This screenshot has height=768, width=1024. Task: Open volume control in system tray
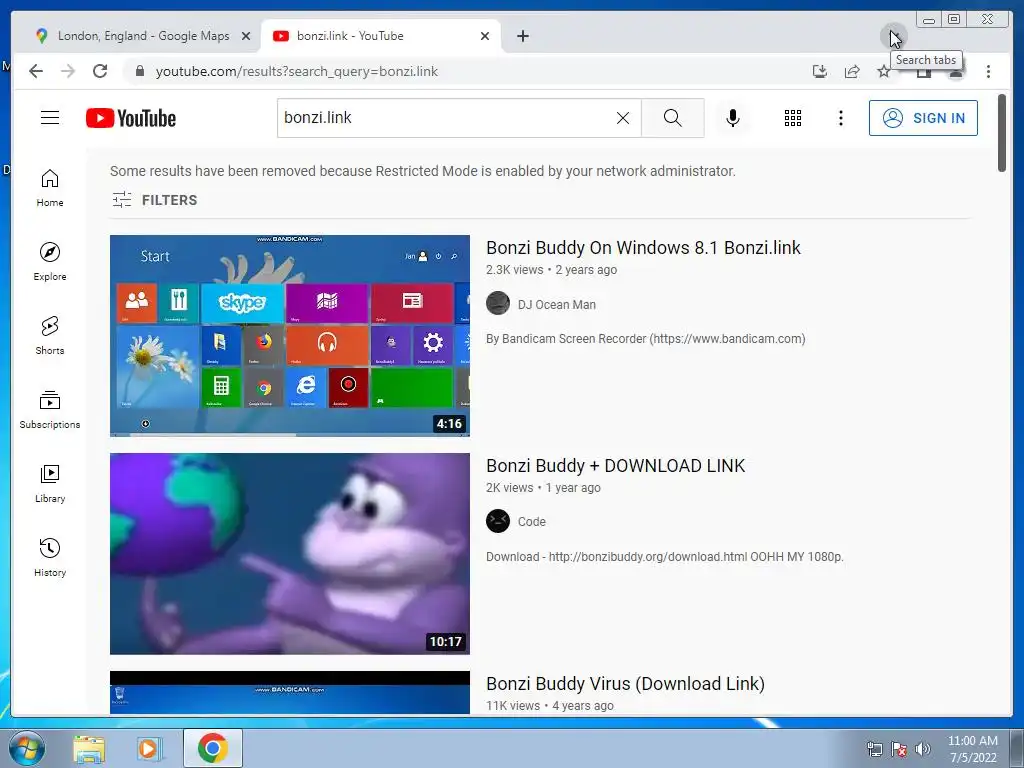coord(923,749)
